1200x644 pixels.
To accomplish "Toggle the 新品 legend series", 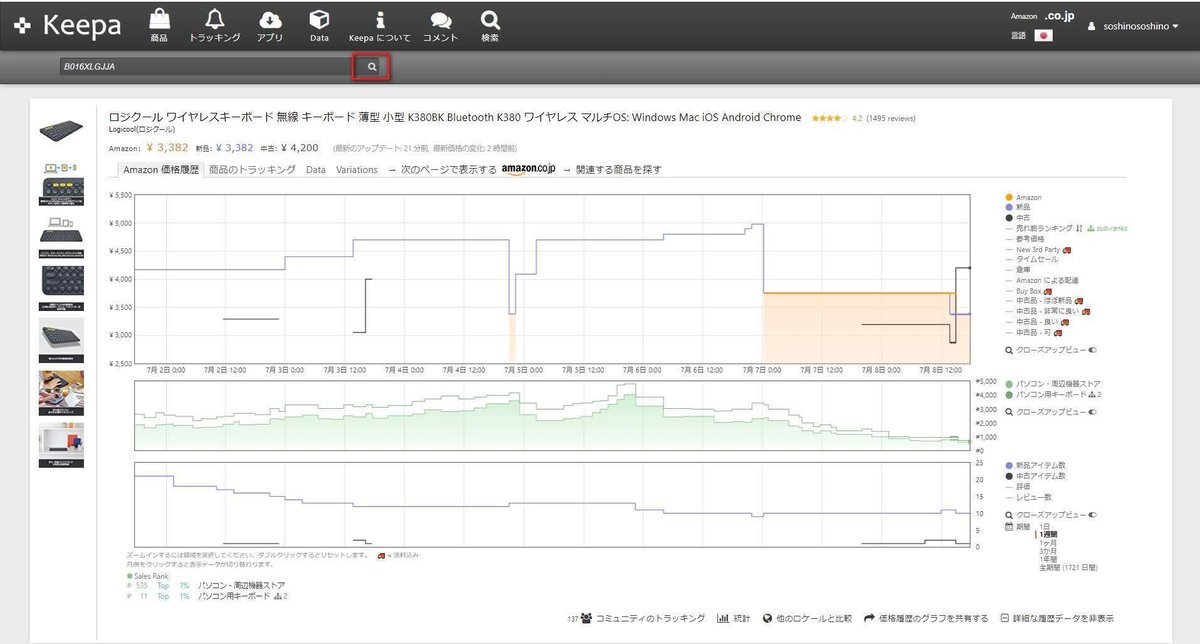I will [x=1020, y=207].
